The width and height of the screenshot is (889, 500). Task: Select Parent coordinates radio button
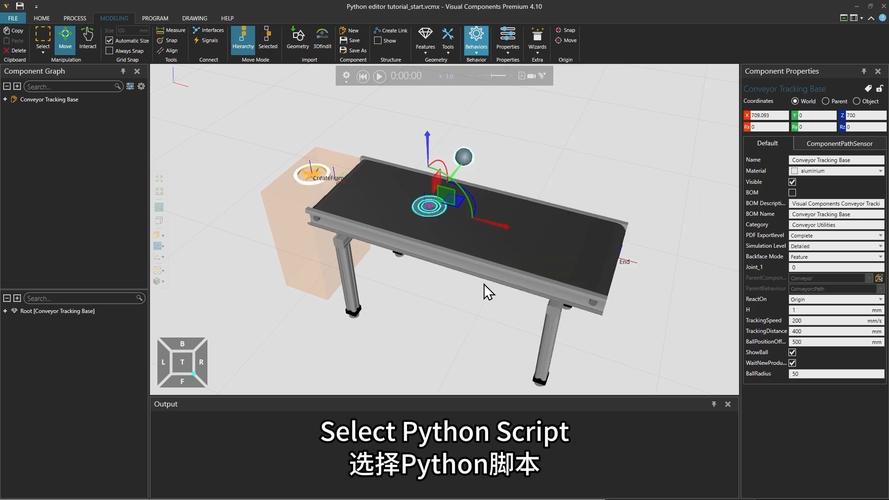tap(826, 101)
